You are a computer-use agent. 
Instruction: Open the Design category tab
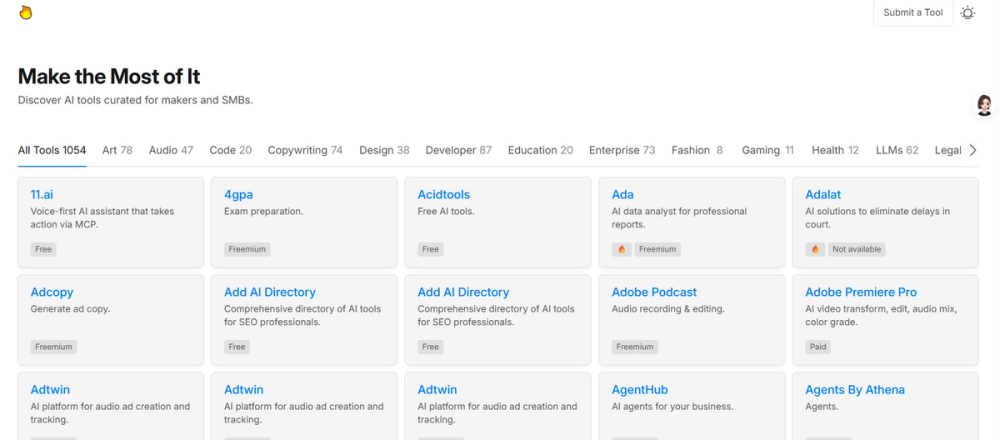coord(384,150)
